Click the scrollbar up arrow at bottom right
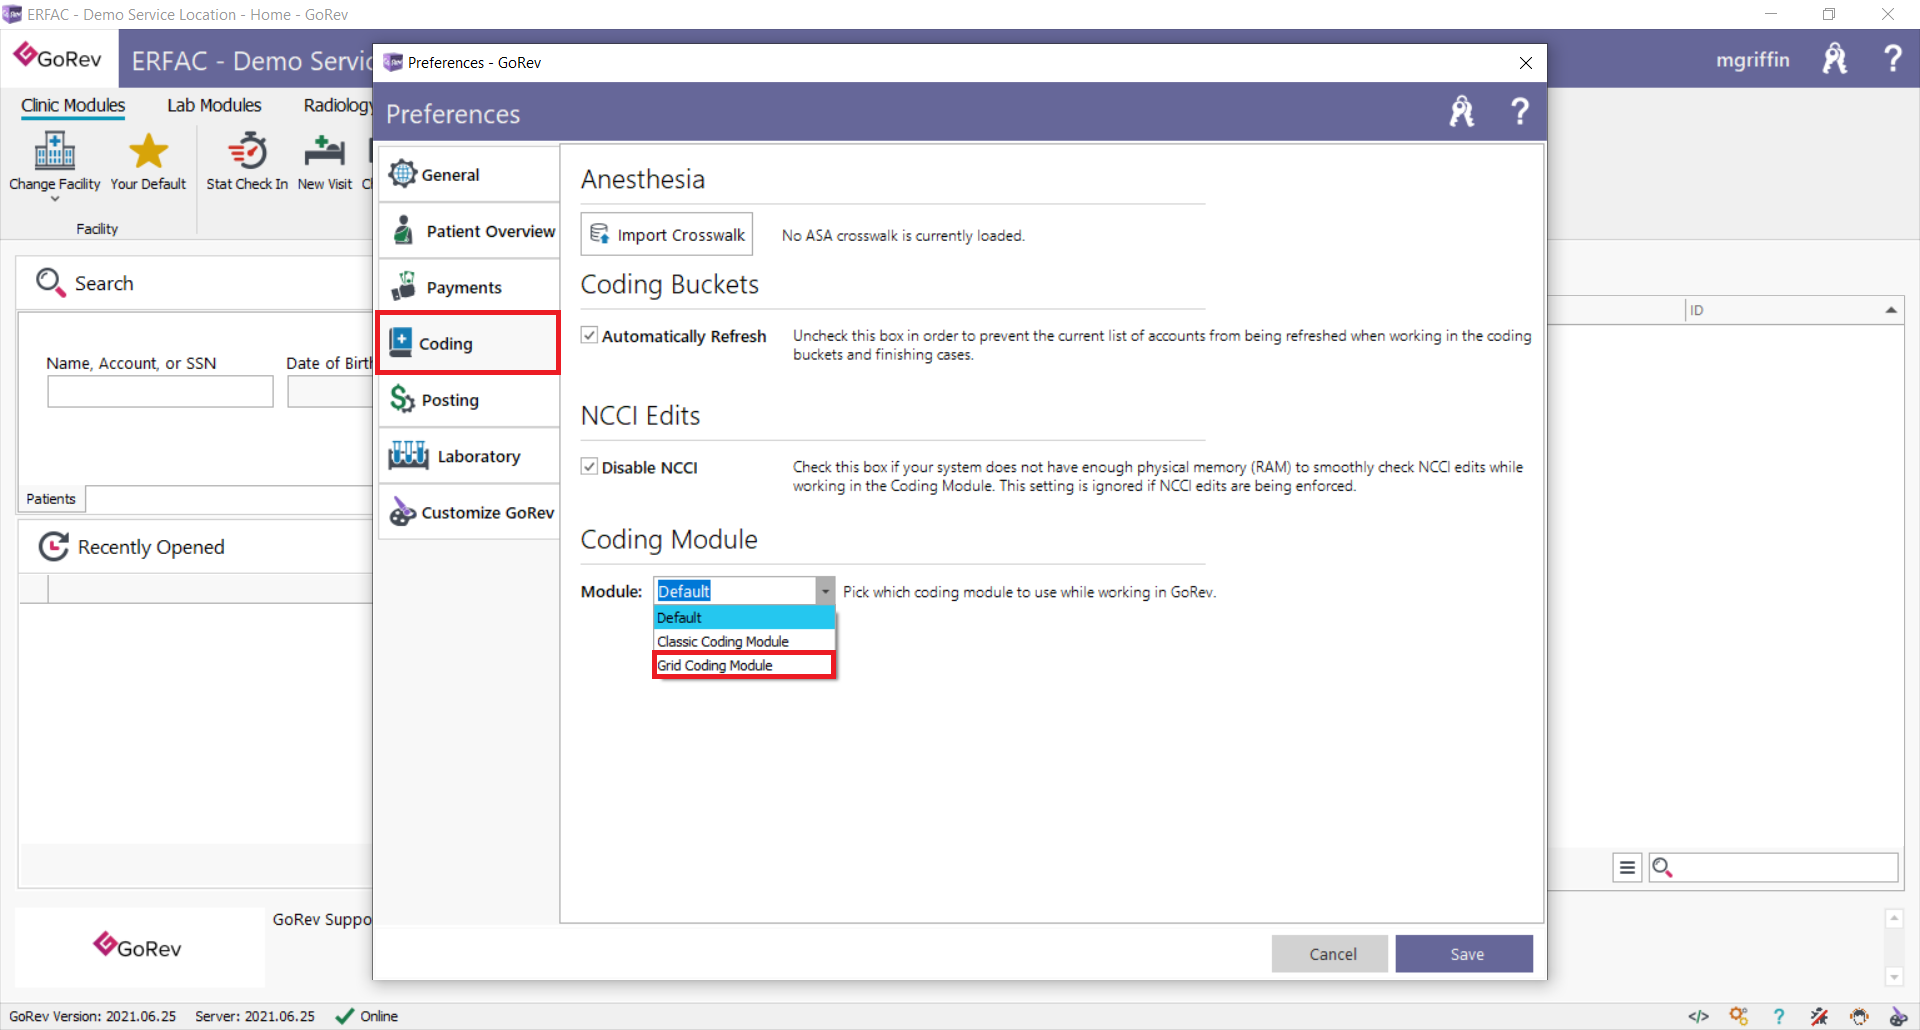Viewport: 1920px width, 1030px height. pos(1893,918)
